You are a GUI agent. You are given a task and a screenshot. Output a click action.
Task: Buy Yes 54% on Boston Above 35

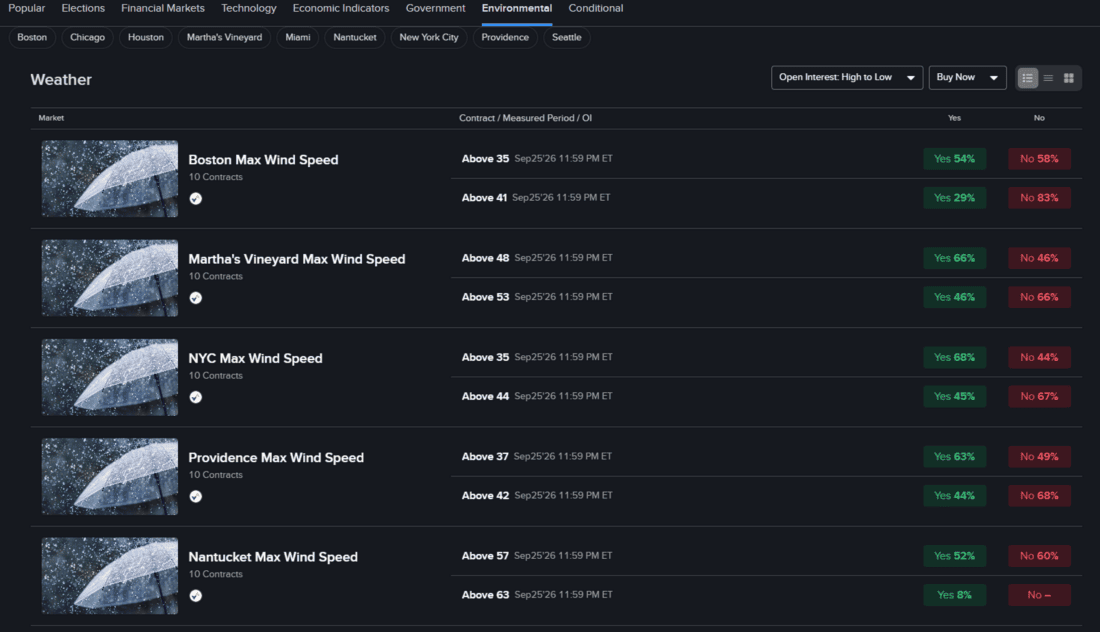point(954,159)
